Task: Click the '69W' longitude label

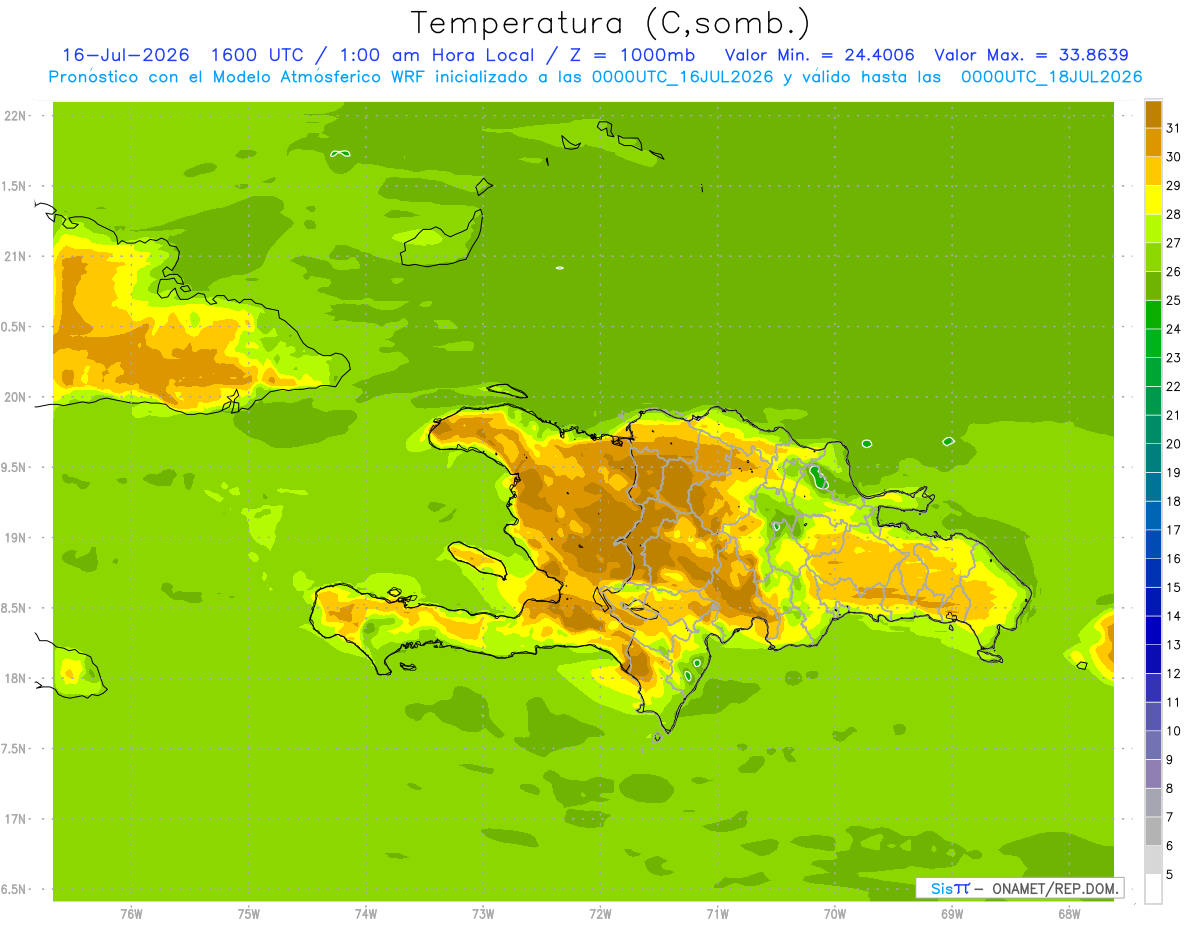Action: (x=952, y=914)
